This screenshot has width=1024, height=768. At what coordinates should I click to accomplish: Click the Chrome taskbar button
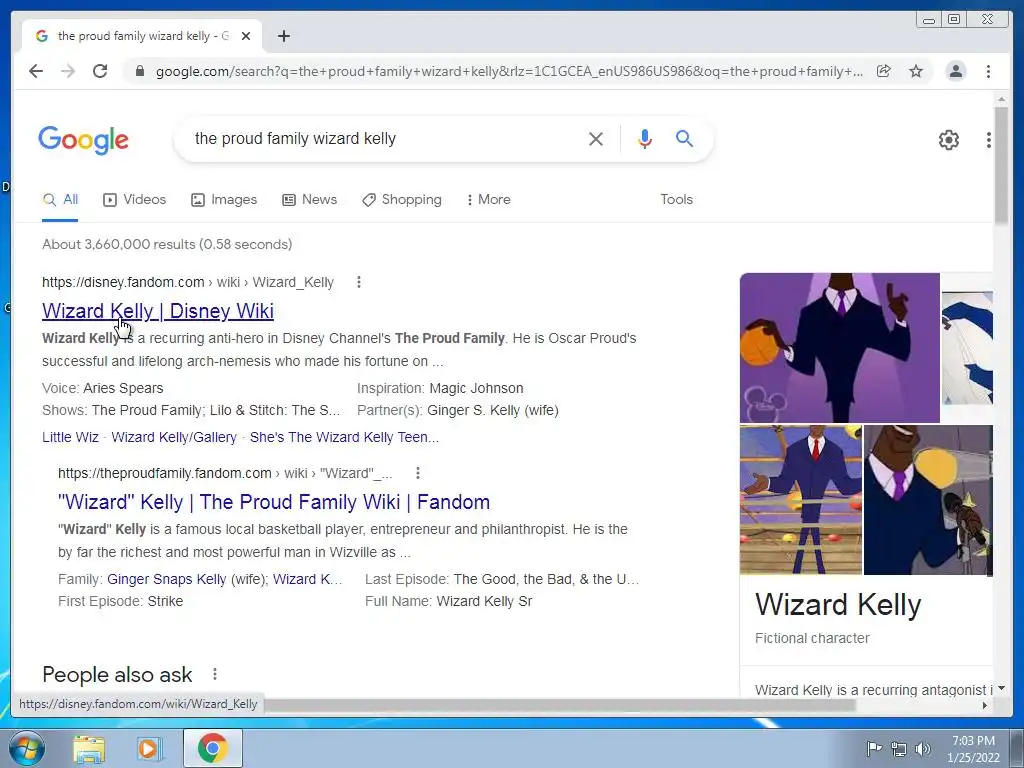(x=213, y=748)
